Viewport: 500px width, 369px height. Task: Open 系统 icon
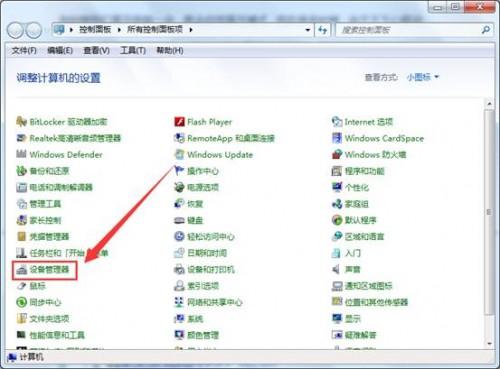[x=179, y=318]
